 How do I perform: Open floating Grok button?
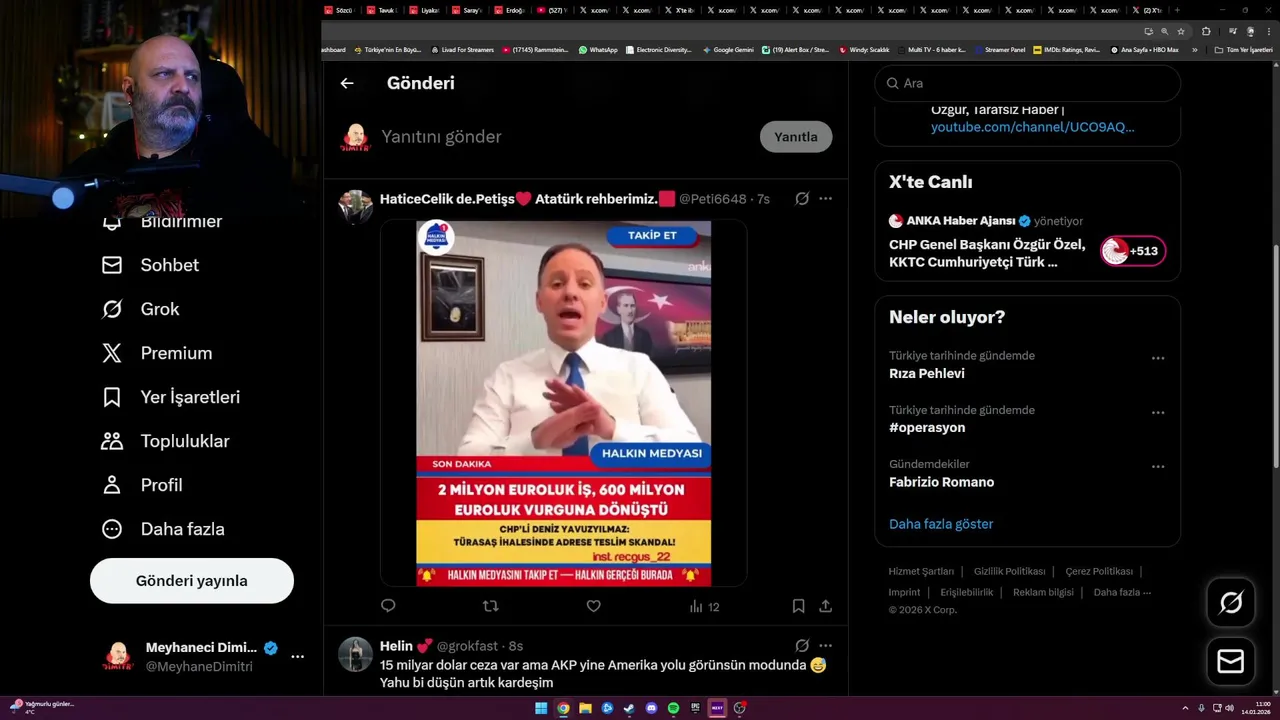1231,602
